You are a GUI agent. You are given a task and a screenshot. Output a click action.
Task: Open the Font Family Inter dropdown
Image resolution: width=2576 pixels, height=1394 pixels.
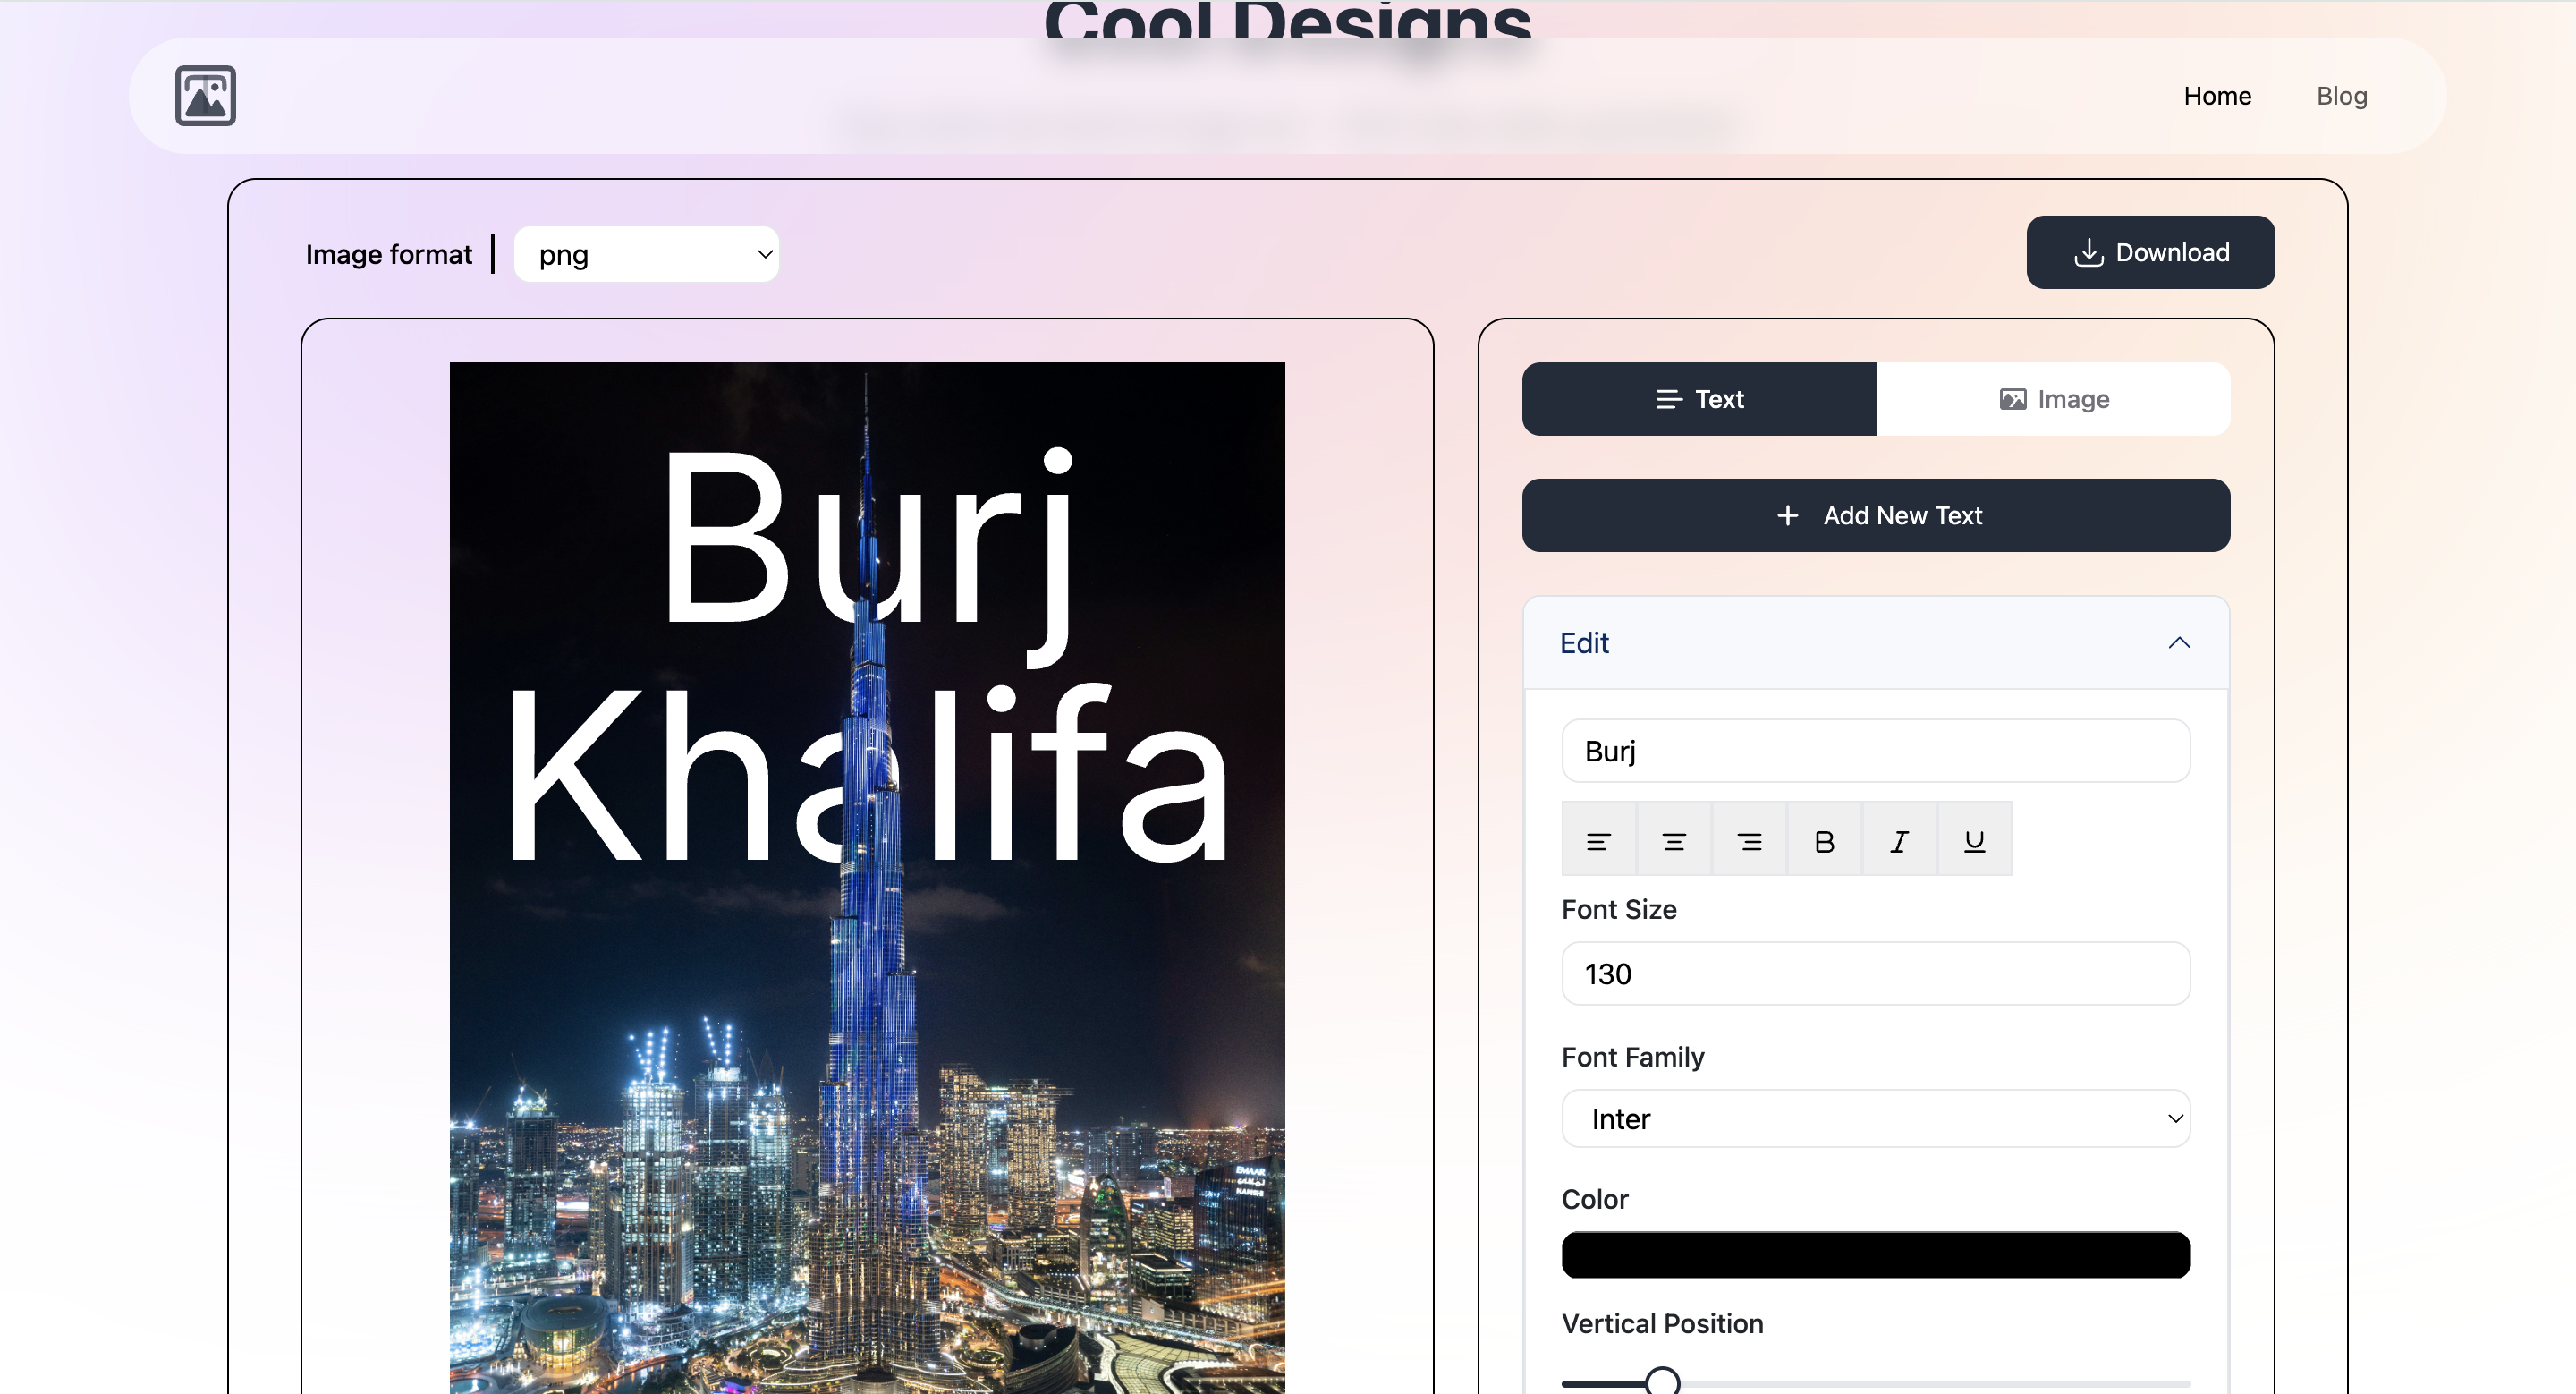1875,1118
